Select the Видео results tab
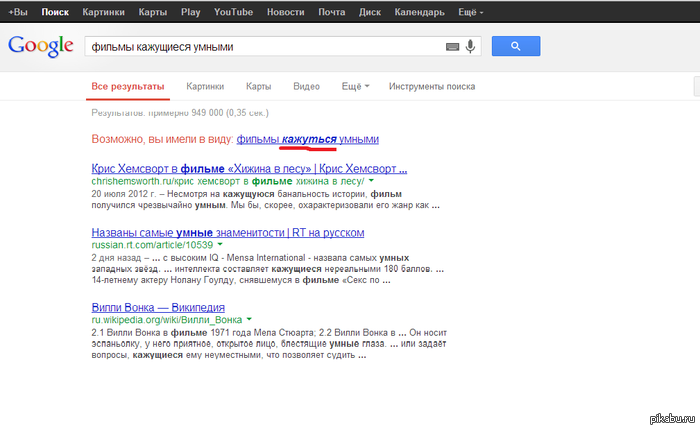The width and height of the screenshot is (700, 430). pyautogui.click(x=307, y=87)
